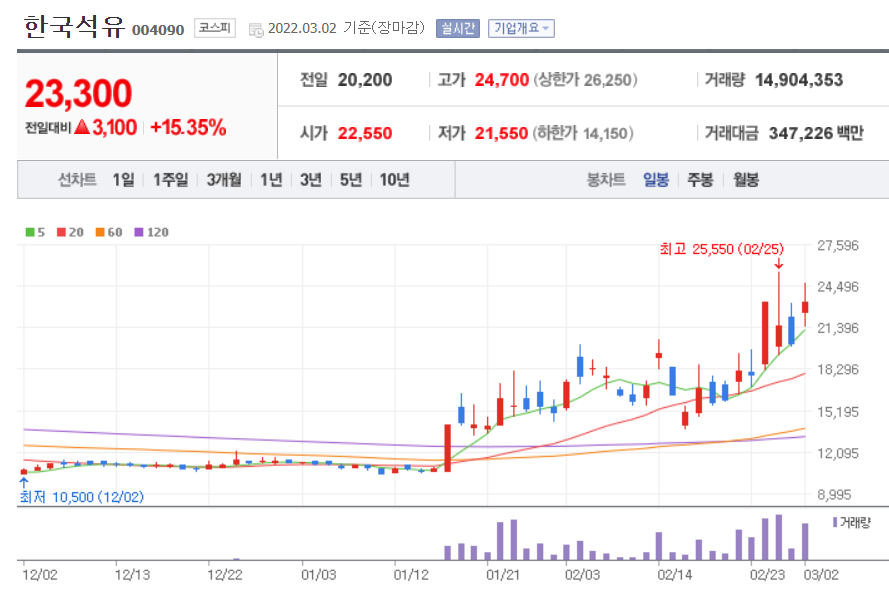The image size is (889, 589).
Task: Open the 기업개요 dropdown
Action: 521,28
